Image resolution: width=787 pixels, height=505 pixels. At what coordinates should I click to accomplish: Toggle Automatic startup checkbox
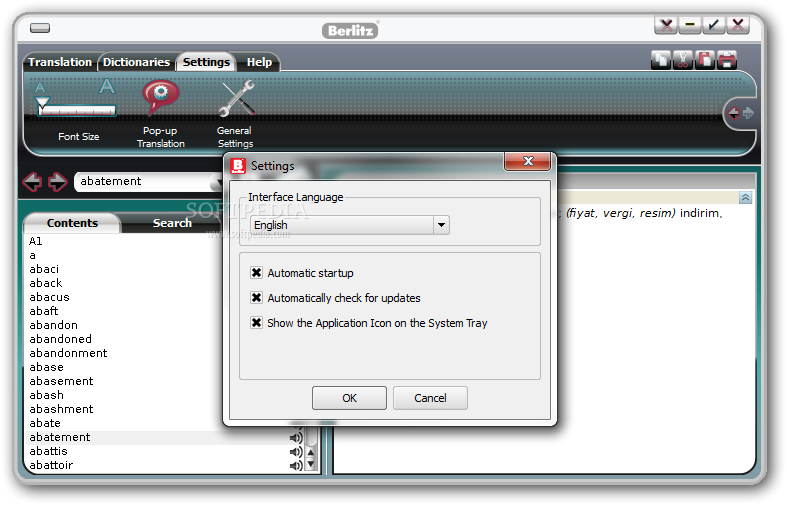[256, 273]
